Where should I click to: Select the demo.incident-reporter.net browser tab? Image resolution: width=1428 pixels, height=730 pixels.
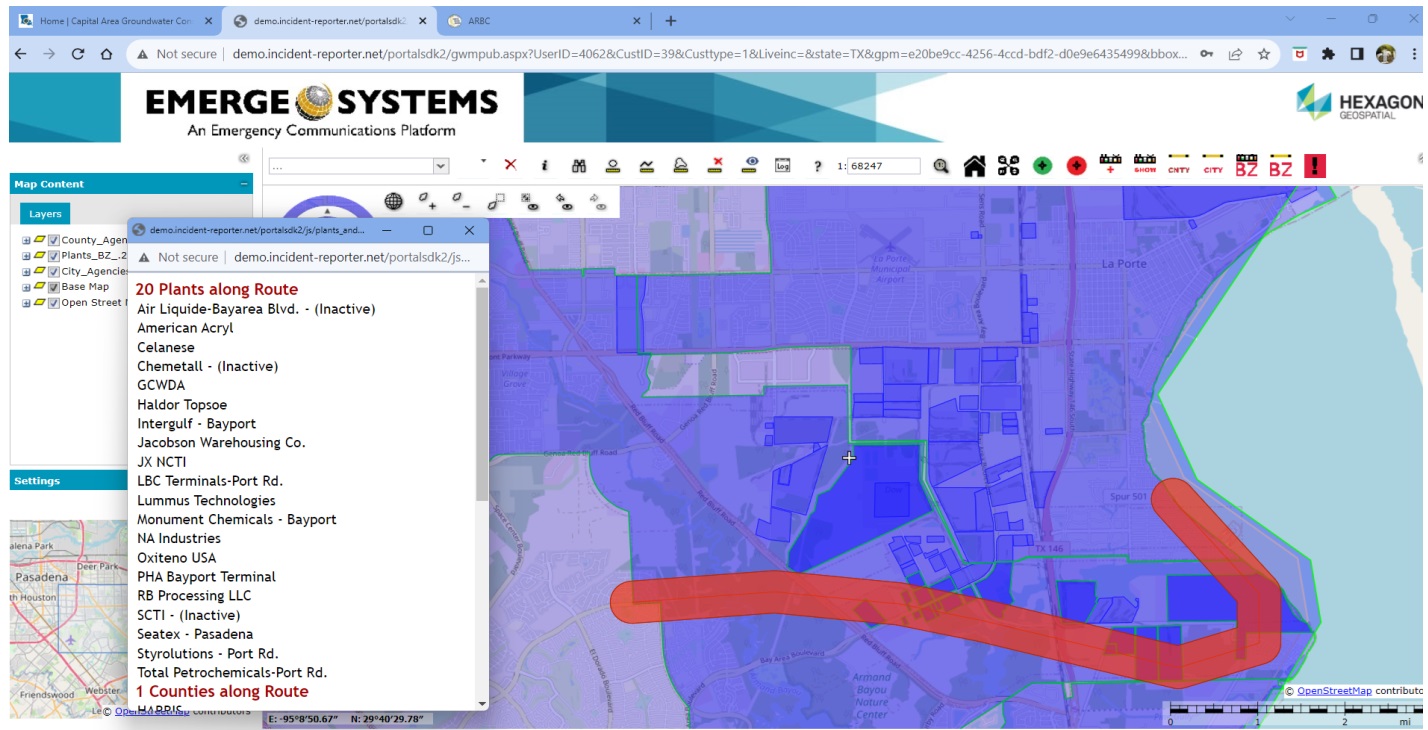pyautogui.click(x=330, y=20)
